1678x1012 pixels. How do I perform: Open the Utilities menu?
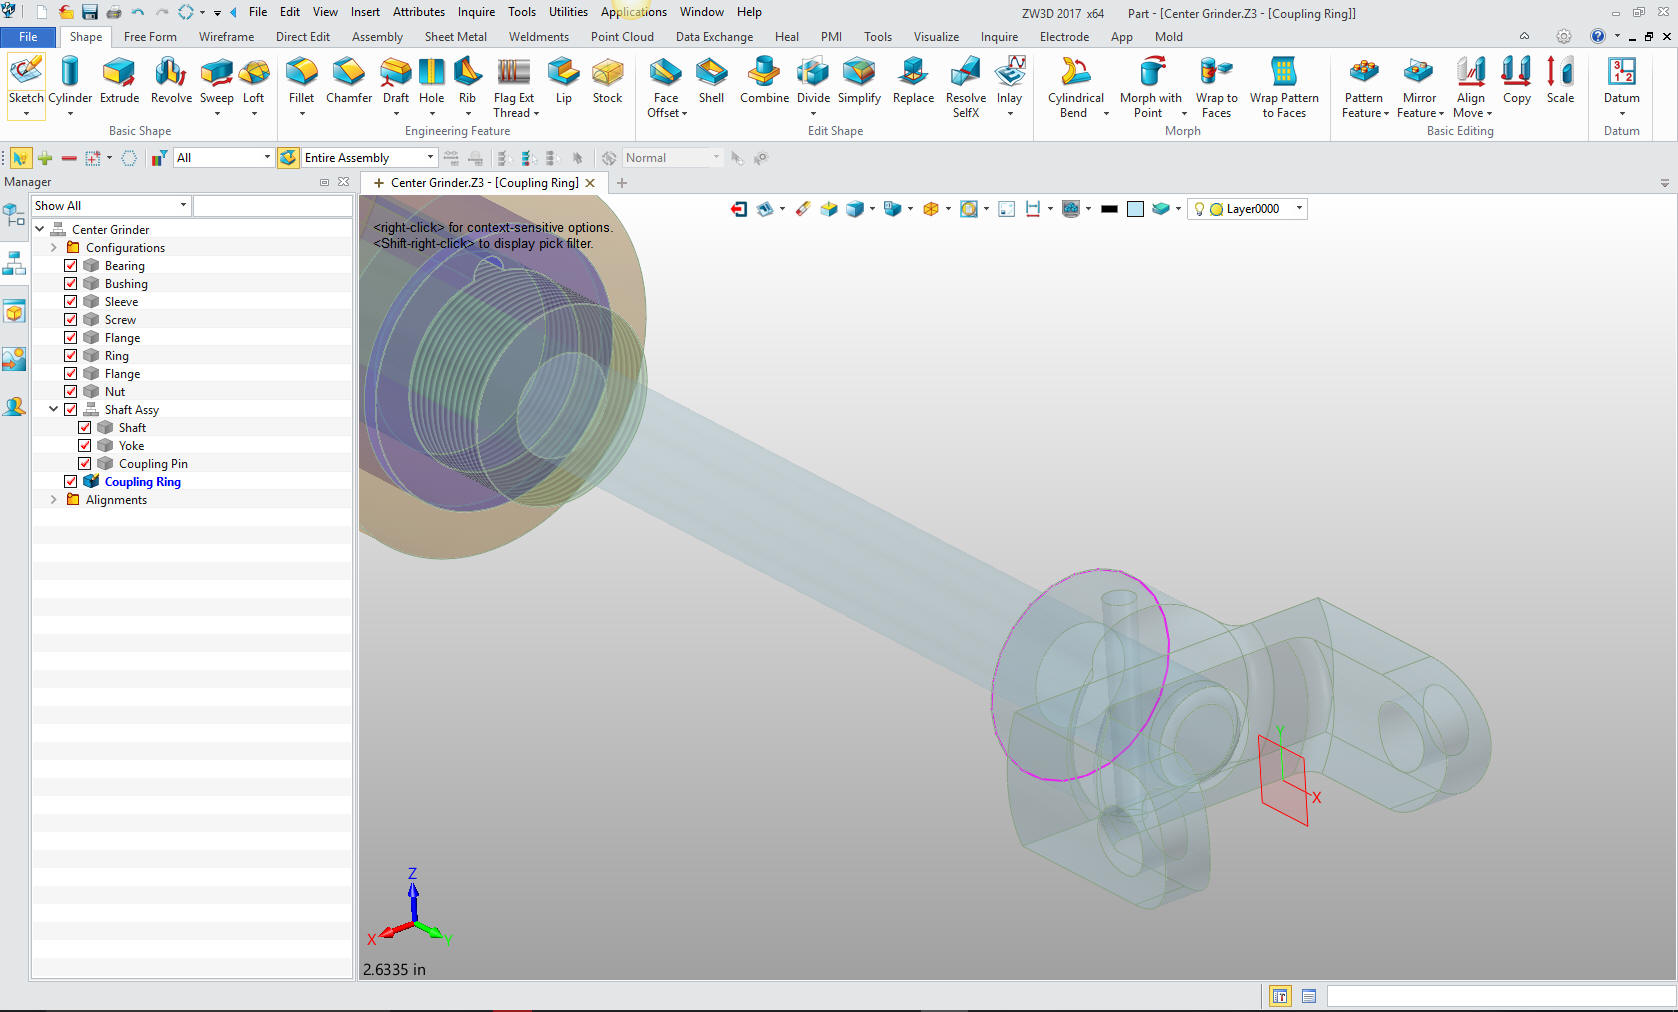click(x=568, y=12)
